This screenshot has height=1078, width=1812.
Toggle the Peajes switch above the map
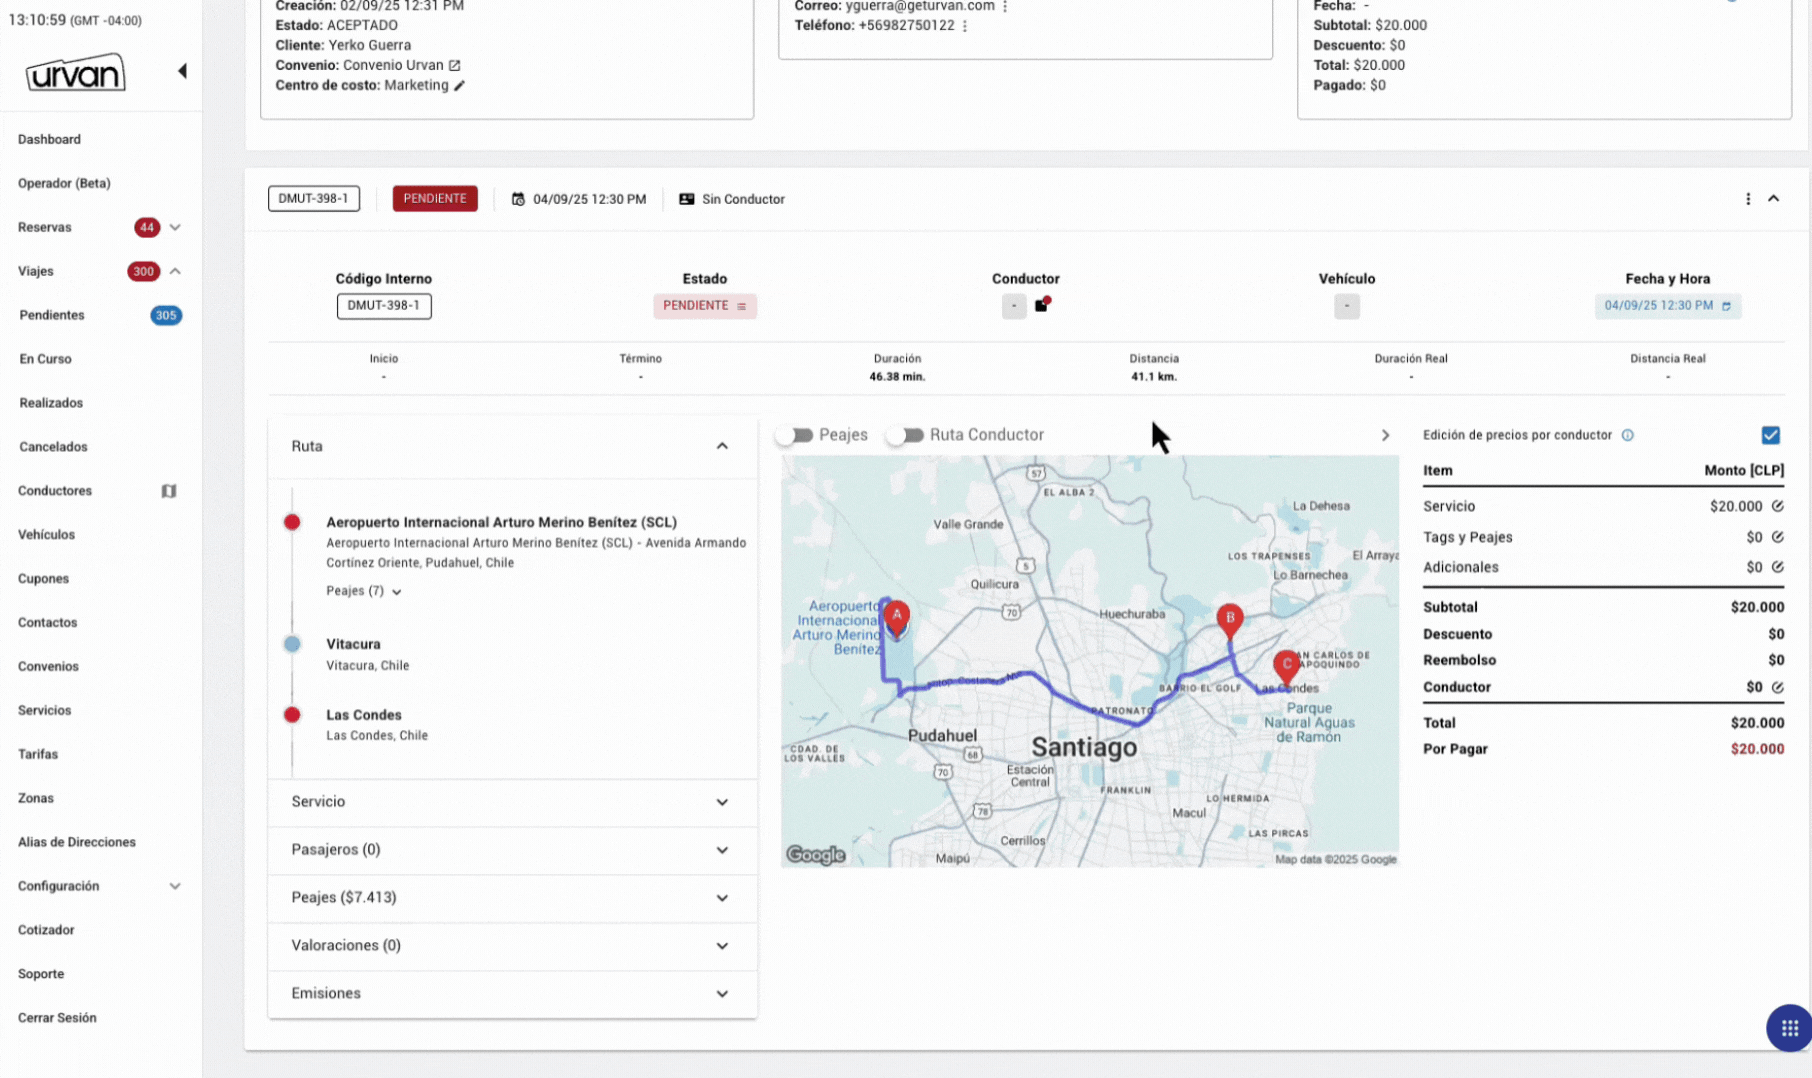pyautogui.click(x=796, y=435)
